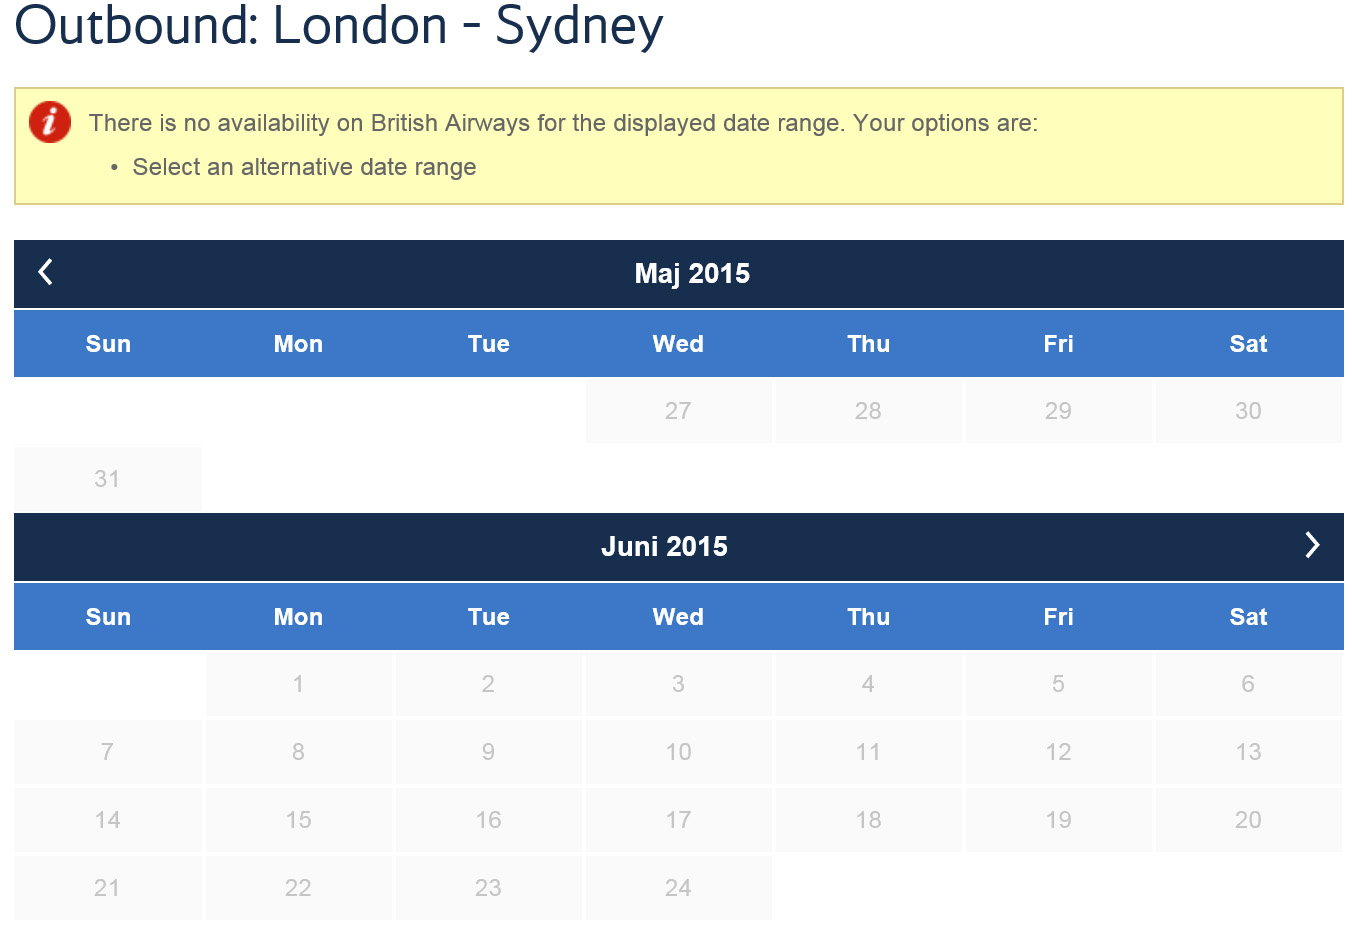The width and height of the screenshot is (1352, 943).
Task: Choose June 6, a Saturday
Action: click(1248, 683)
